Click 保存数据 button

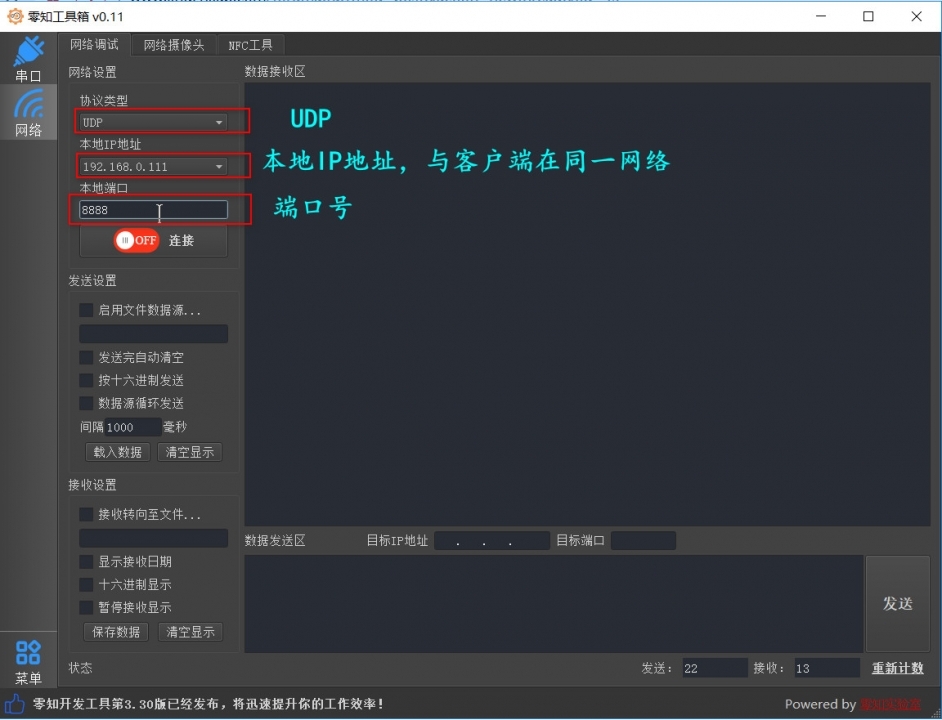pos(116,632)
